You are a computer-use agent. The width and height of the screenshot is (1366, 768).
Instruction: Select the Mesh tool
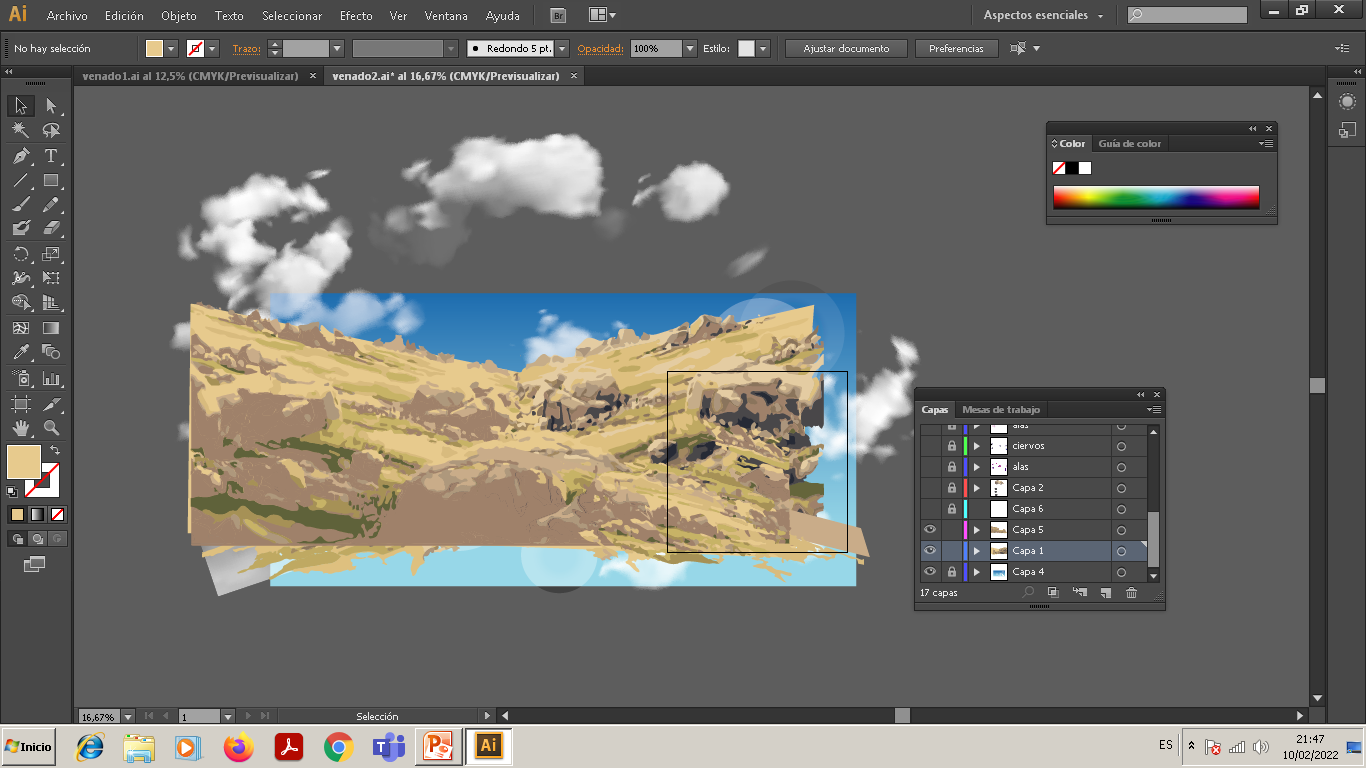click(x=20, y=328)
